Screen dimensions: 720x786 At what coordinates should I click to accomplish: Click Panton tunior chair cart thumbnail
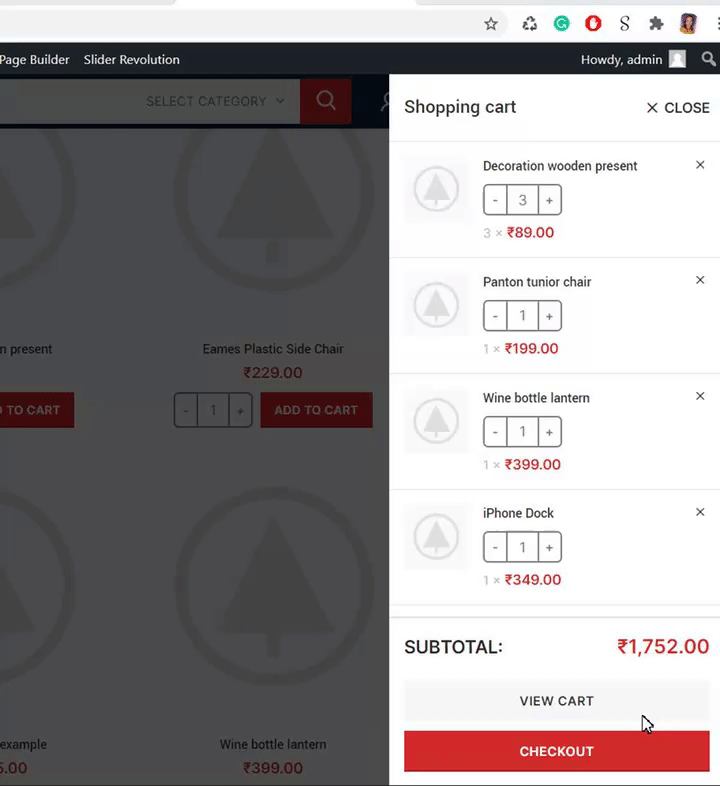[x=436, y=304]
